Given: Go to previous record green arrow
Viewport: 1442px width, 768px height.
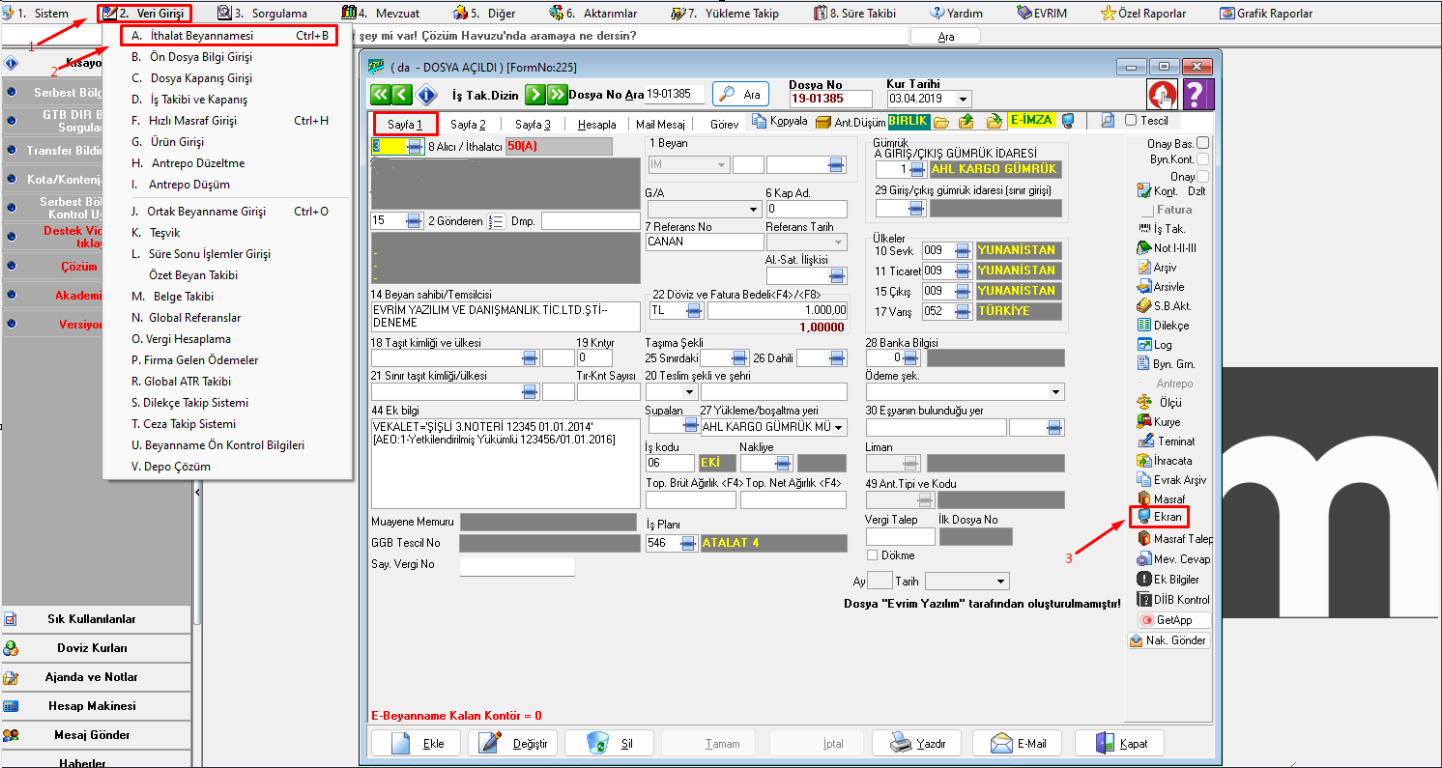Looking at the screenshot, I should [x=402, y=94].
